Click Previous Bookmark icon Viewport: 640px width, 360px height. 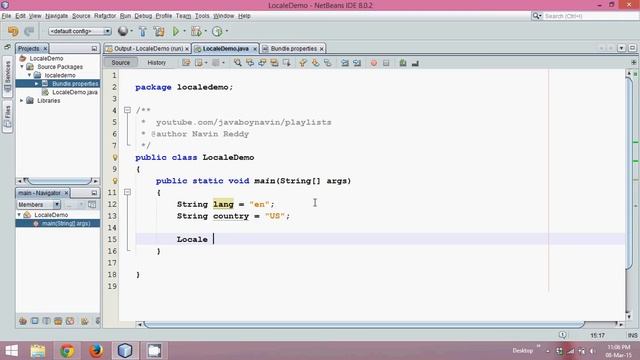click(x=303, y=63)
